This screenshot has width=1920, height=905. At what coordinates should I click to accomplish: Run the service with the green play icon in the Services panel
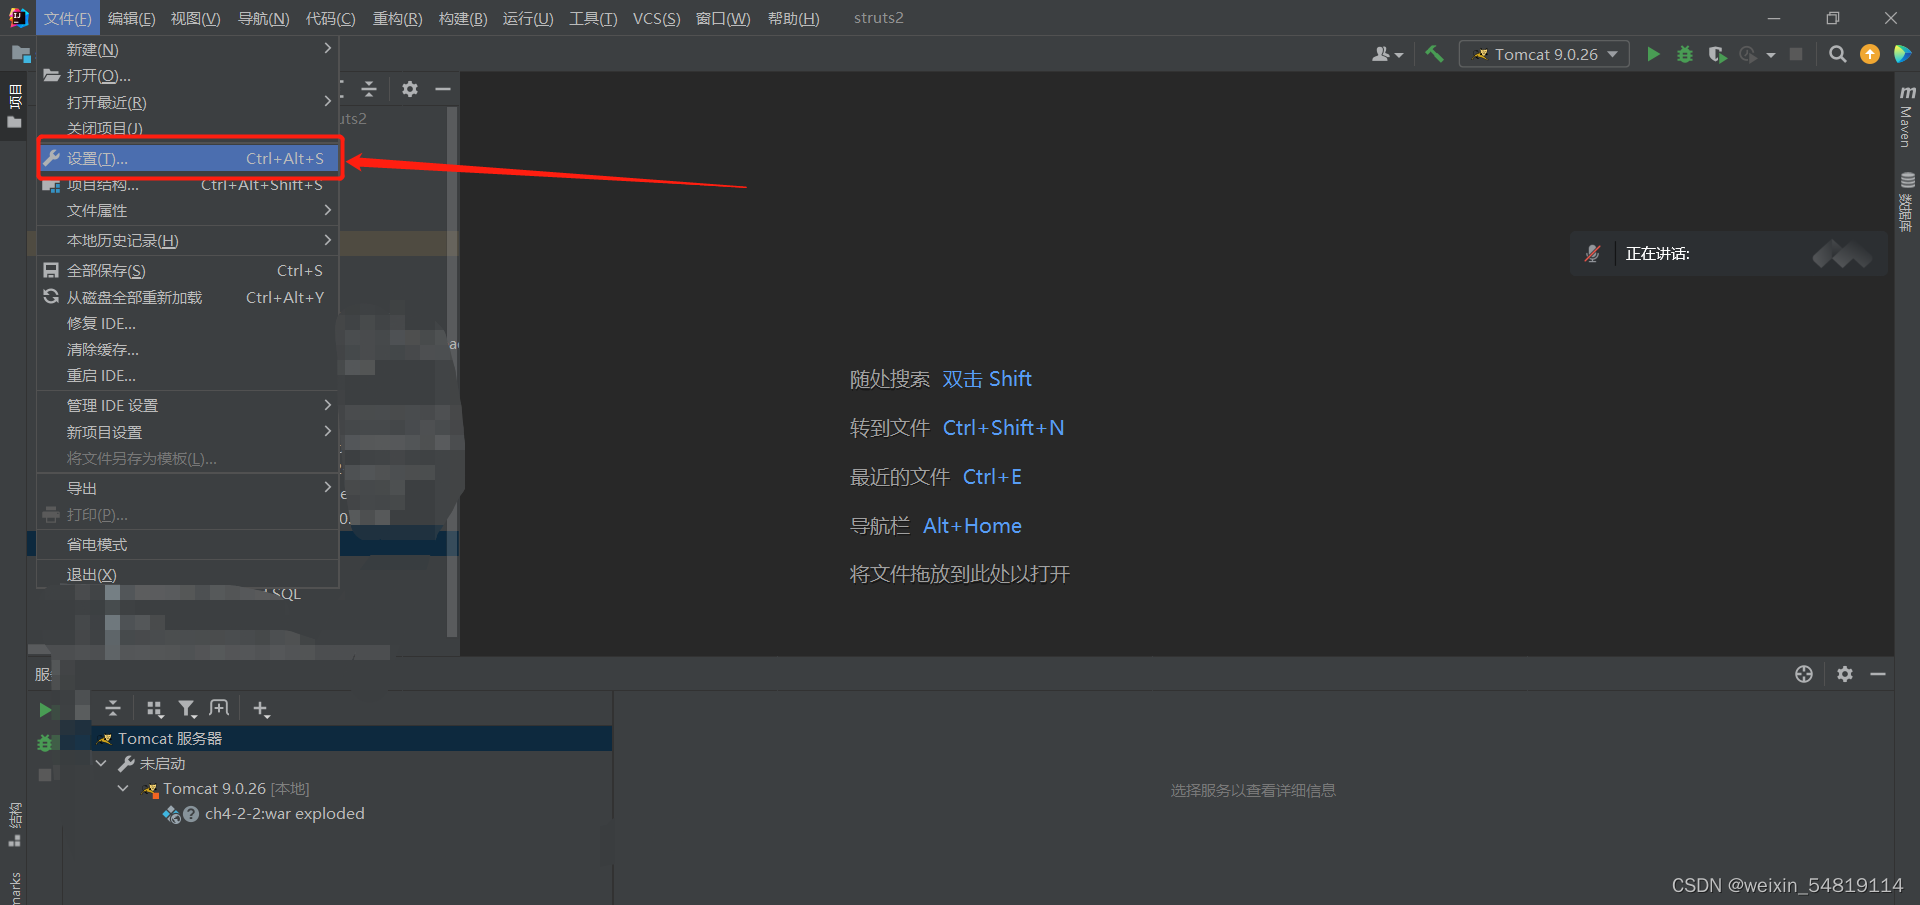point(45,710)
